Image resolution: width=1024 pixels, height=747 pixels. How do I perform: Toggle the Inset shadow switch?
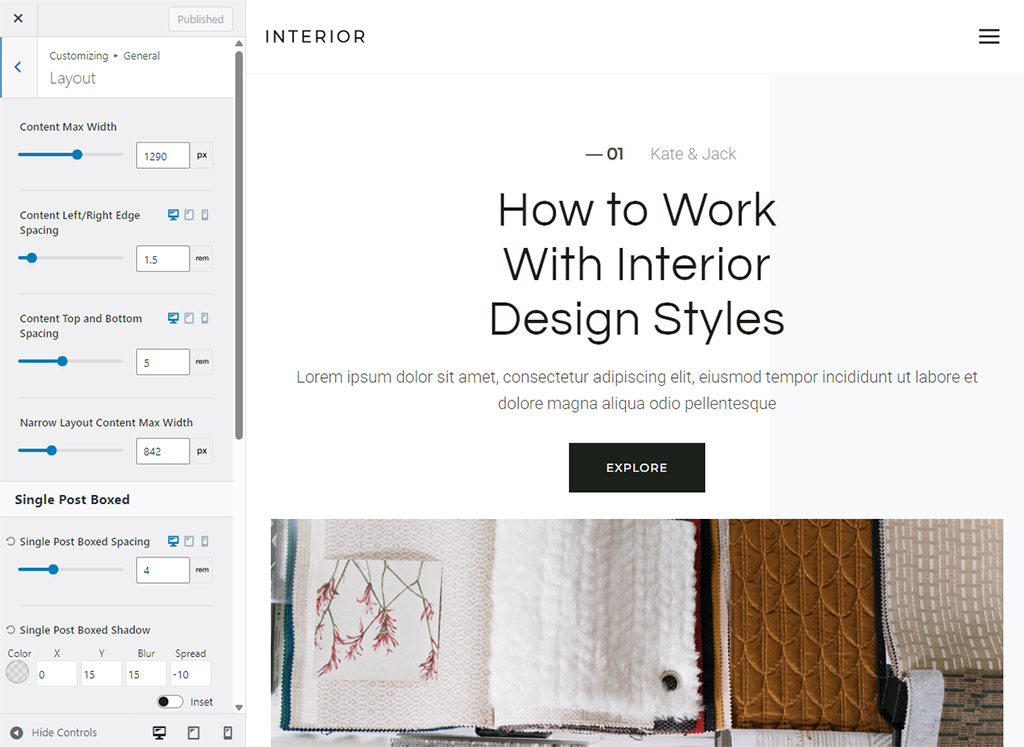click(x=170, y=702)
